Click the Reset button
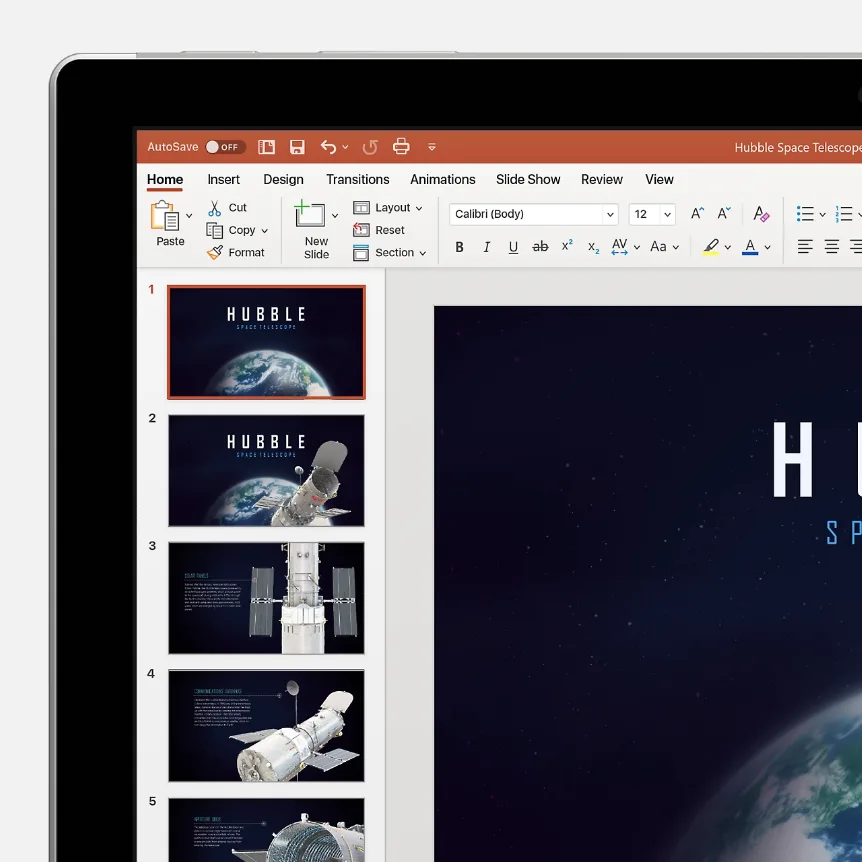The width and height of the screenshot is (862, 862). pyautogui.click(x=379, y=230)
